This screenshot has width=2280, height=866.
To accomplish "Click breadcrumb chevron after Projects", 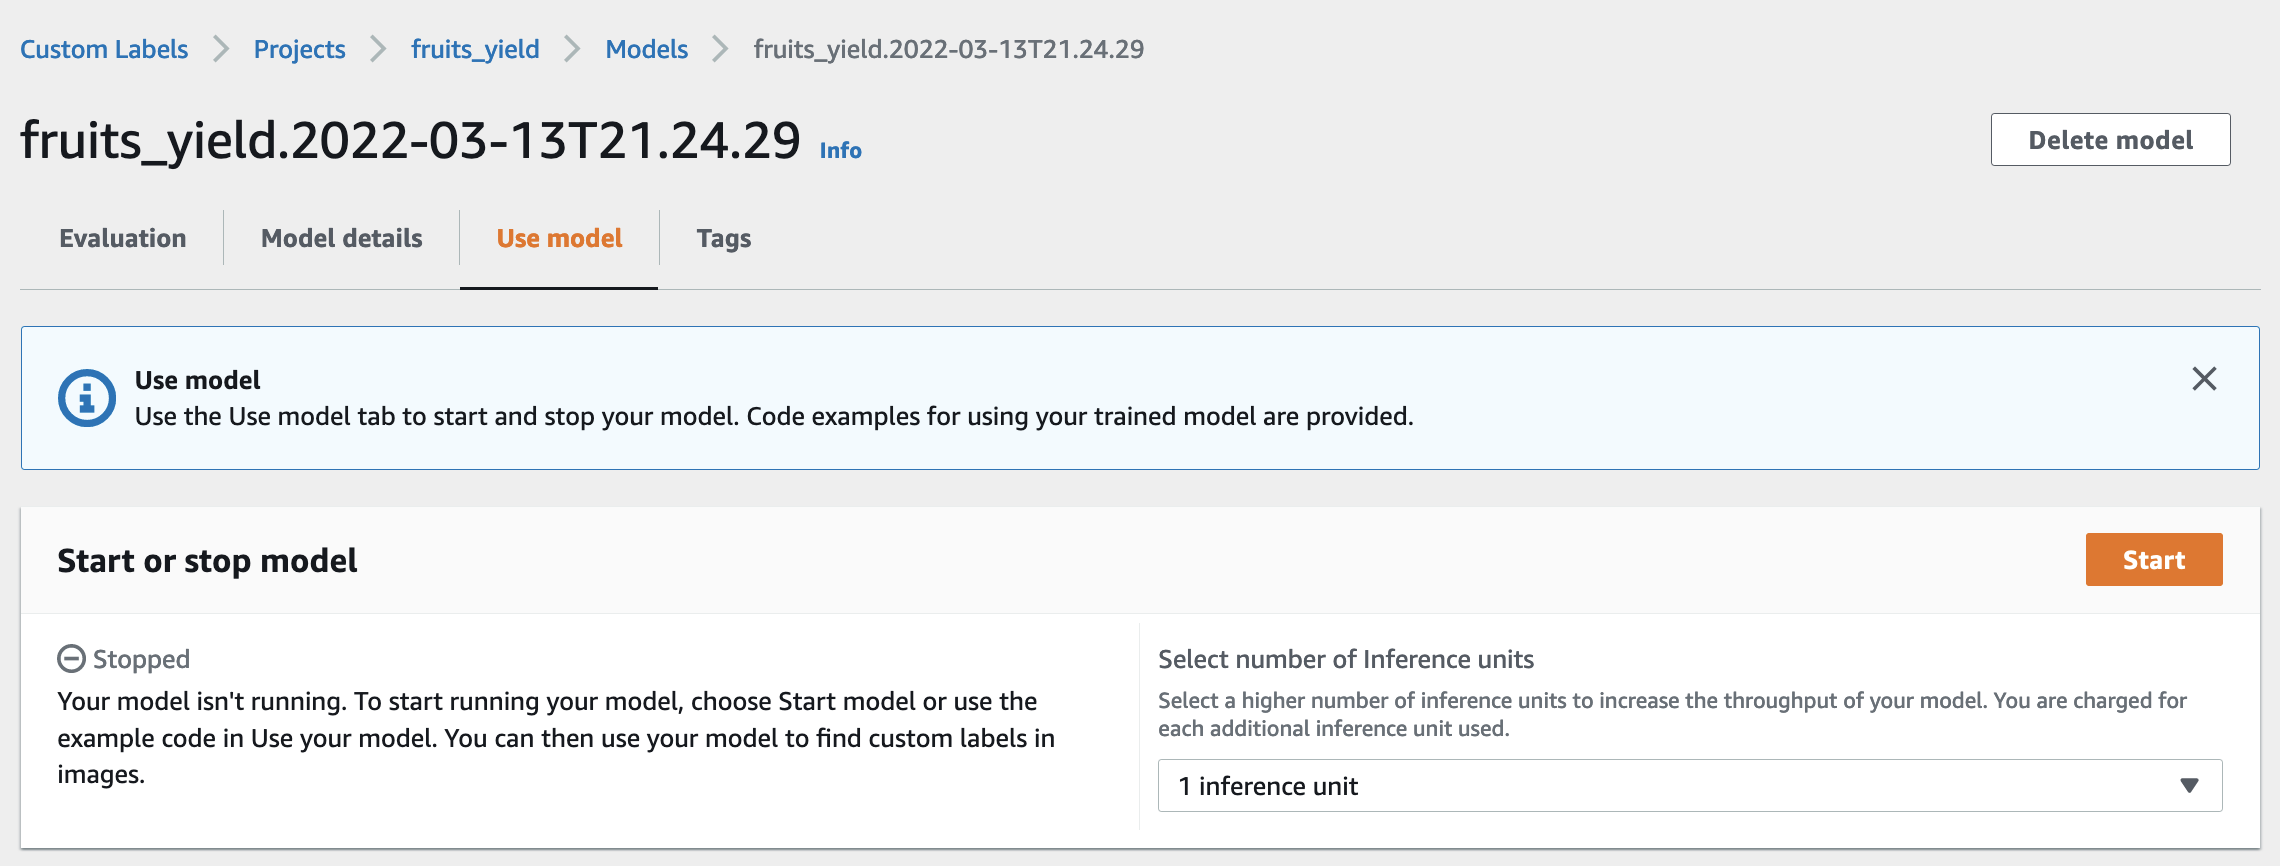I will tap(378, 49).
